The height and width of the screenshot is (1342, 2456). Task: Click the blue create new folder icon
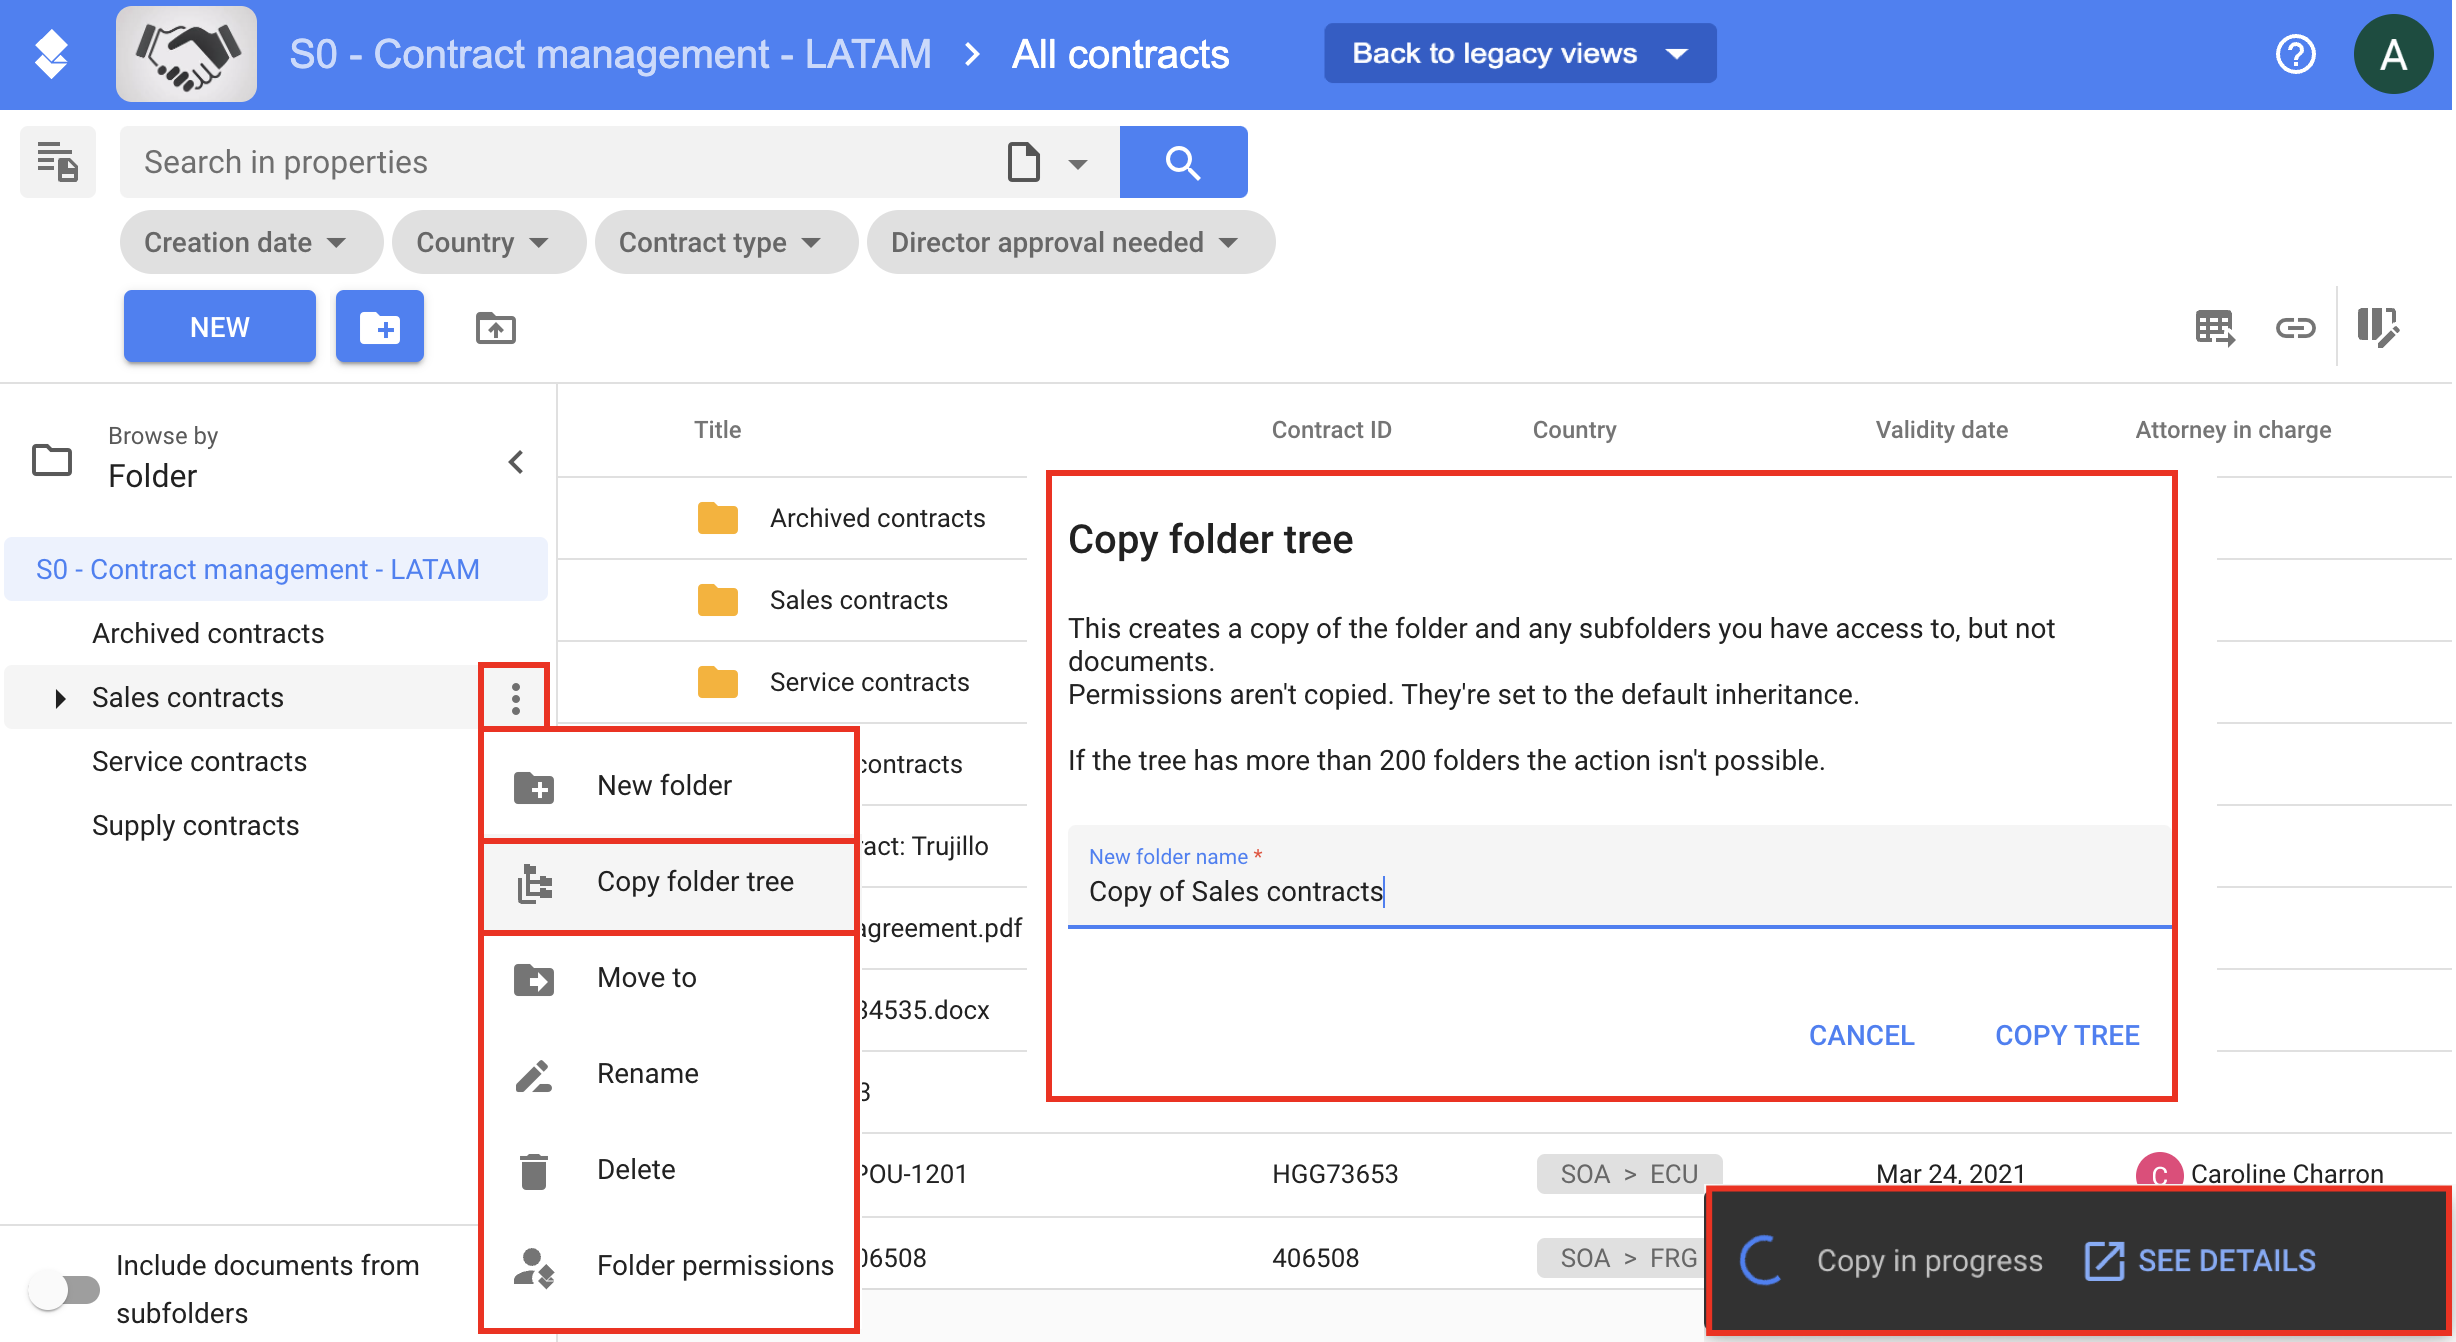[380, 327]
